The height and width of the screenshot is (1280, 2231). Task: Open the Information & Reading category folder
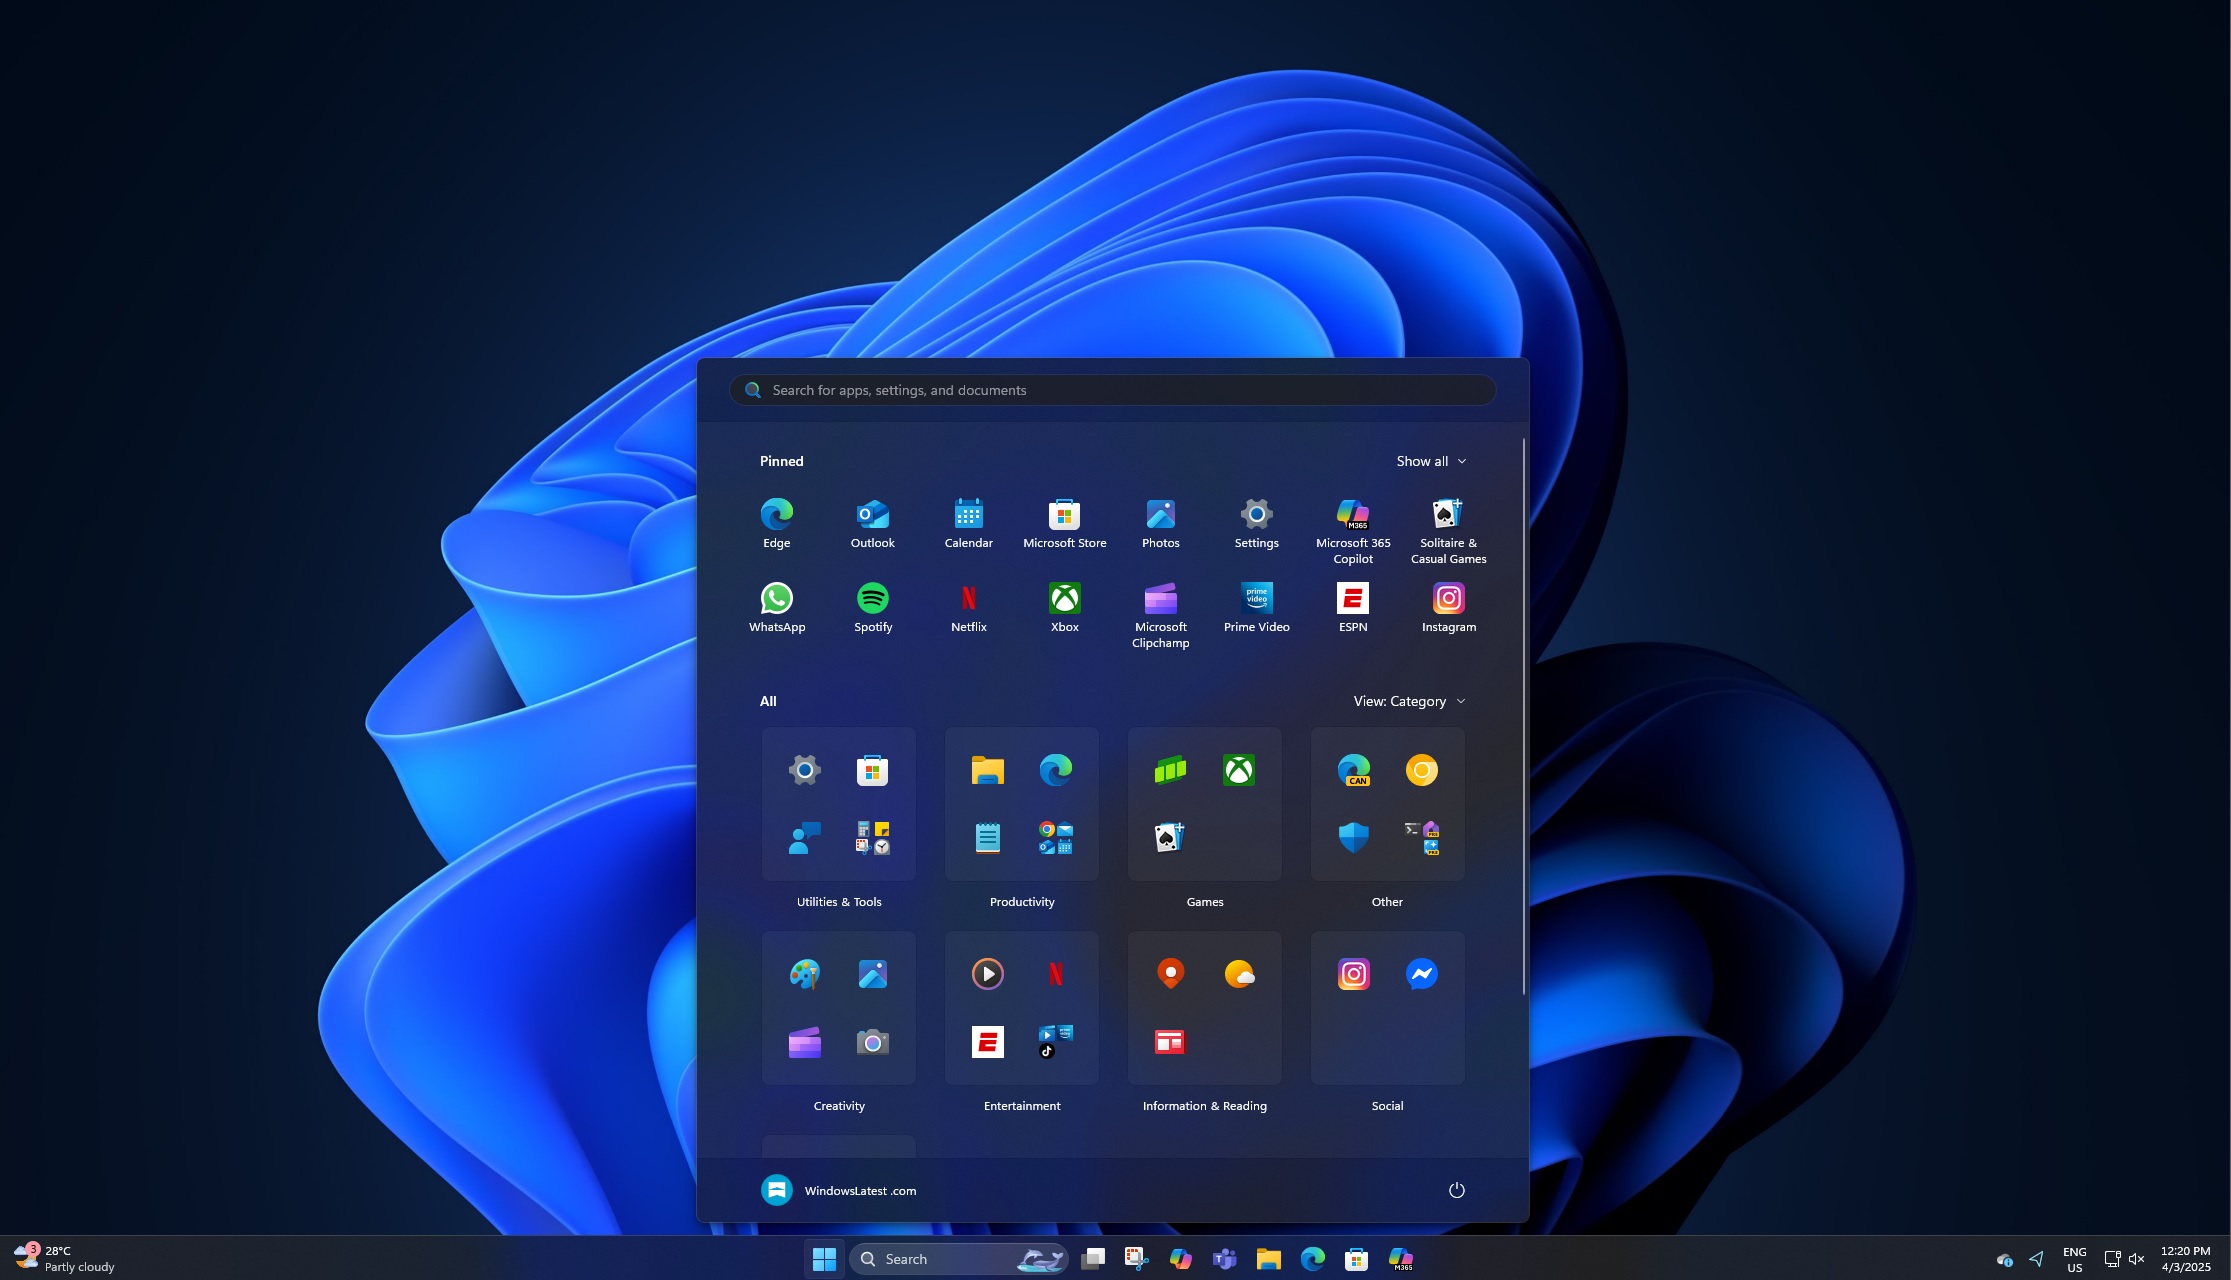(x=1204, y=1007)
